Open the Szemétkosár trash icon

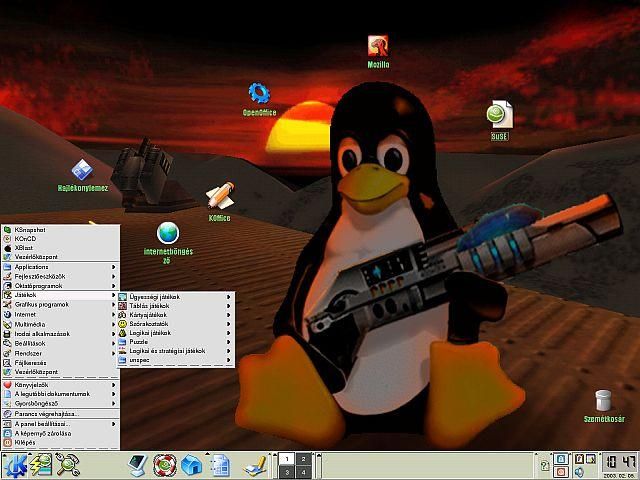coord(602,402)
